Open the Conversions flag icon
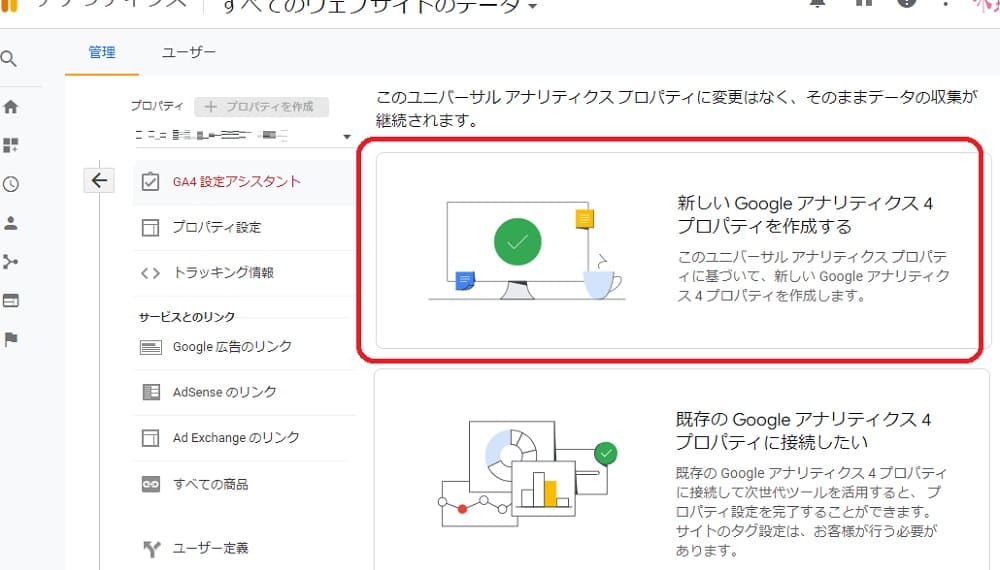1000x570 pixels. pos(10,339)
